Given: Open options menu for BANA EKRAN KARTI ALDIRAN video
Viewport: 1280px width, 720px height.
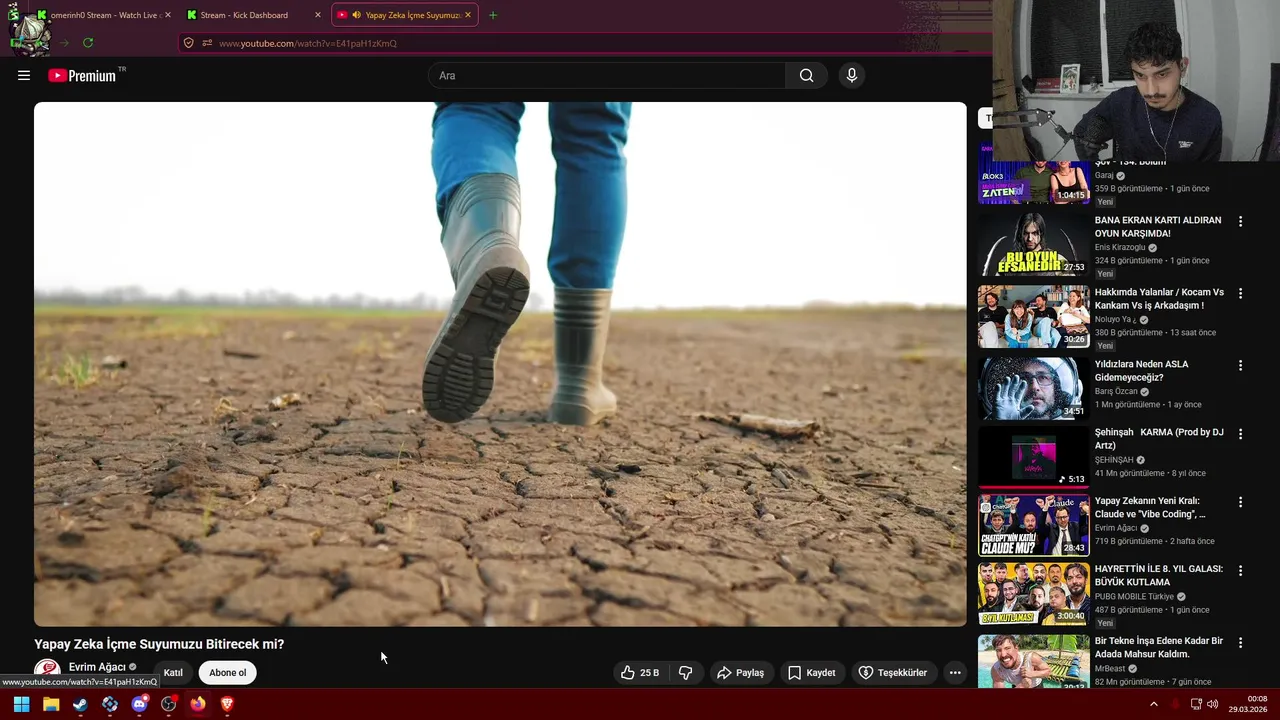Looking at the screenshot, I should pos(1240,221).
